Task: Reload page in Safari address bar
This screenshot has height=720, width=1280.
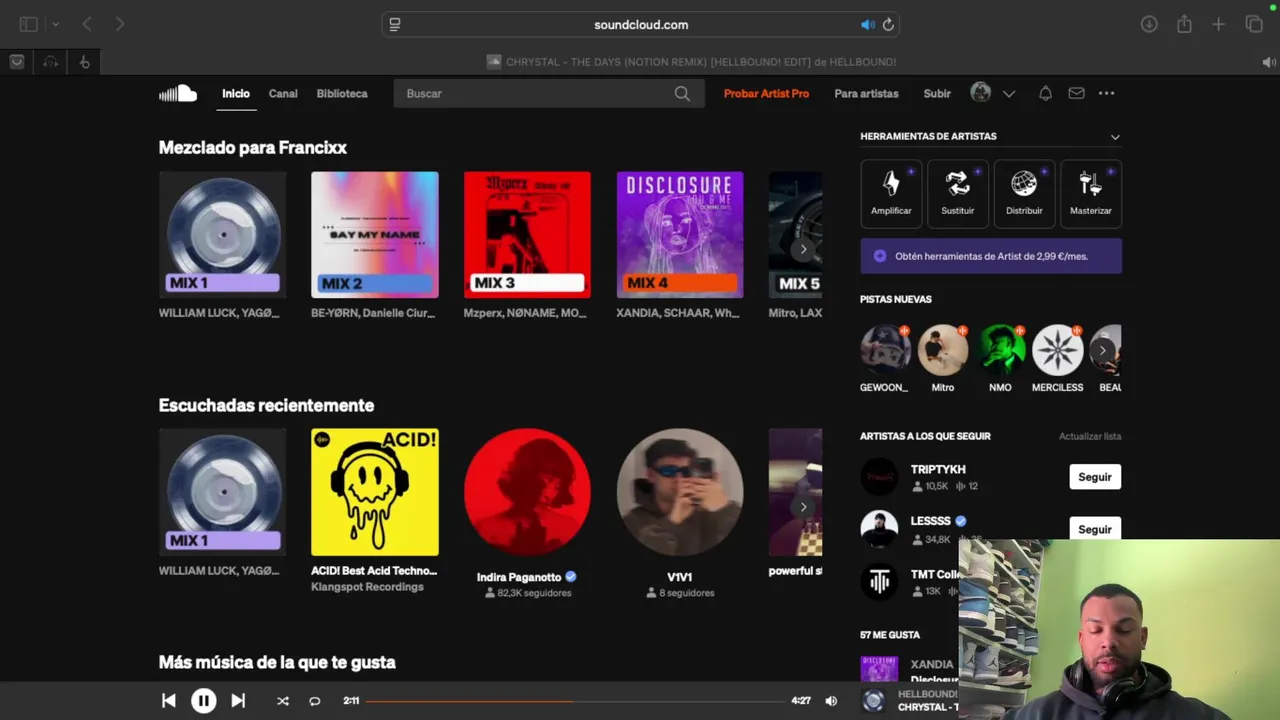Action: tap(888, 25)
